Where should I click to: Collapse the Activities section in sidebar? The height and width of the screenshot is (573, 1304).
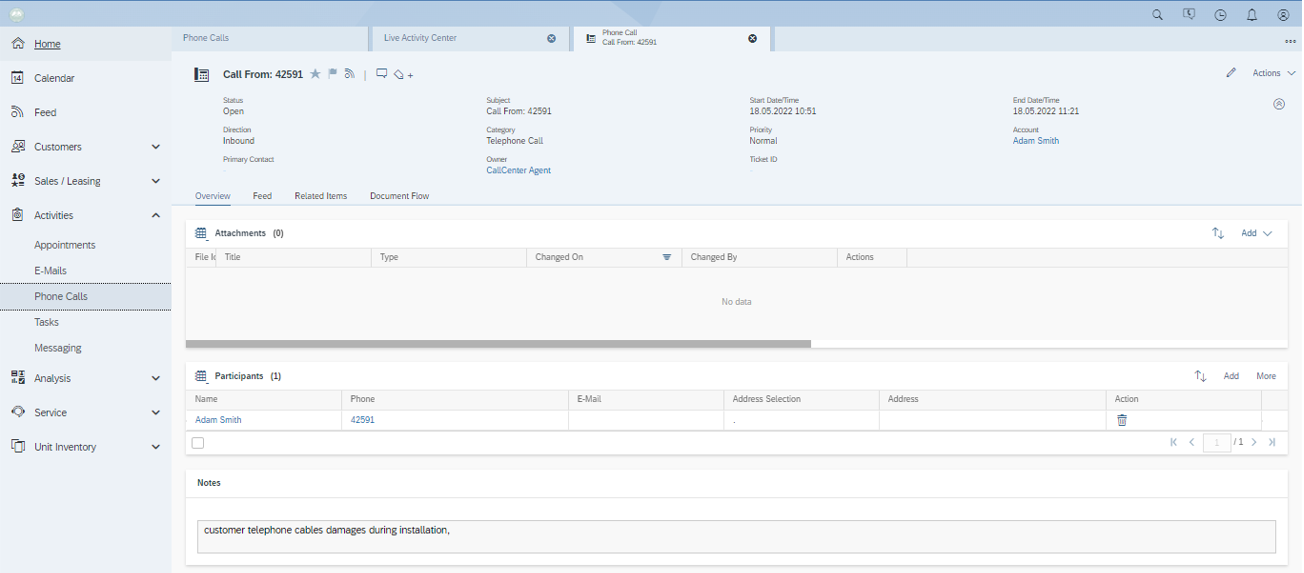[x=155, y=215]
